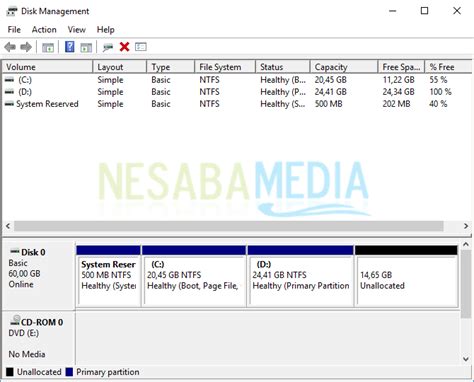This screenshot has width=474, height=382.
Task: Open the Action menu
Action: pos(44,30)
